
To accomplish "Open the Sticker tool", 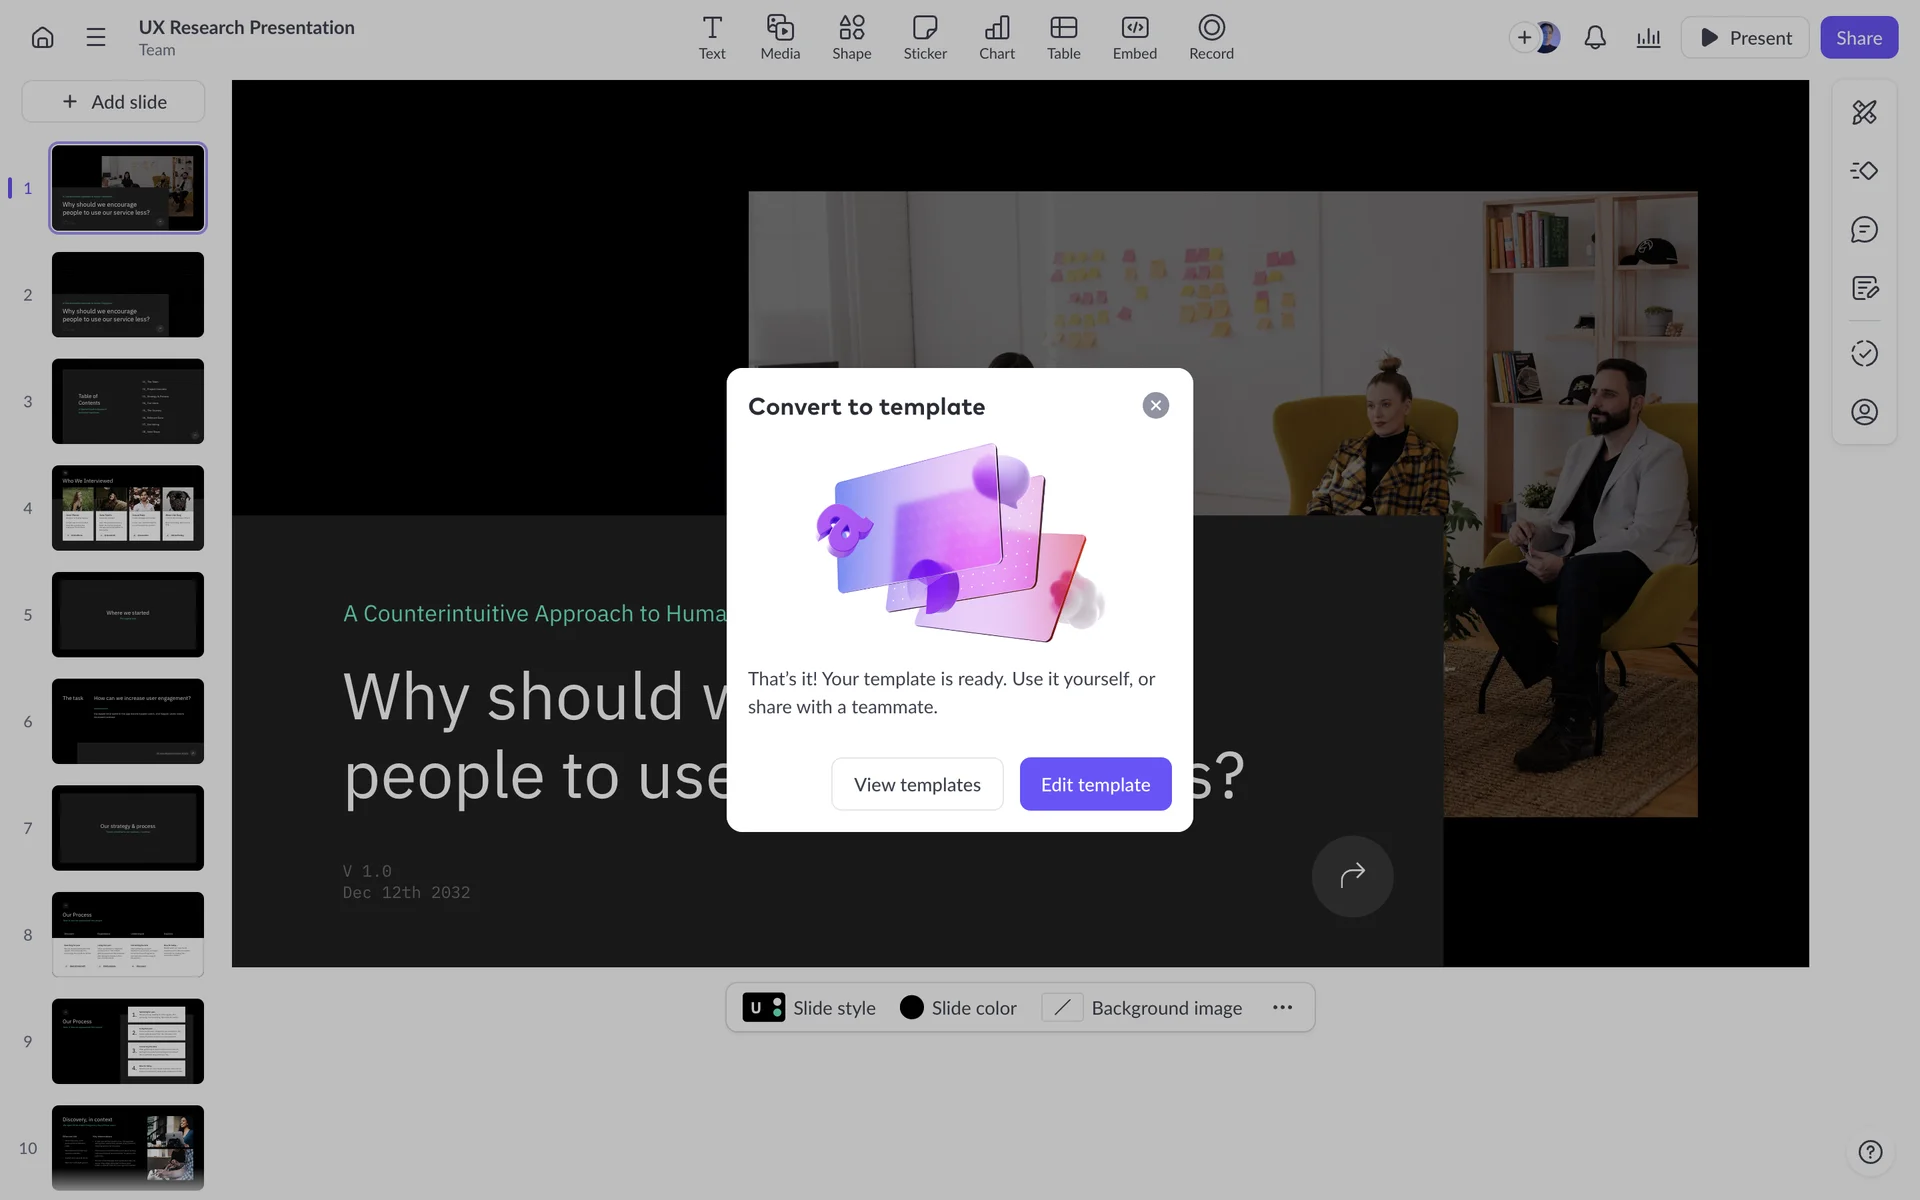I will (924, 37).
